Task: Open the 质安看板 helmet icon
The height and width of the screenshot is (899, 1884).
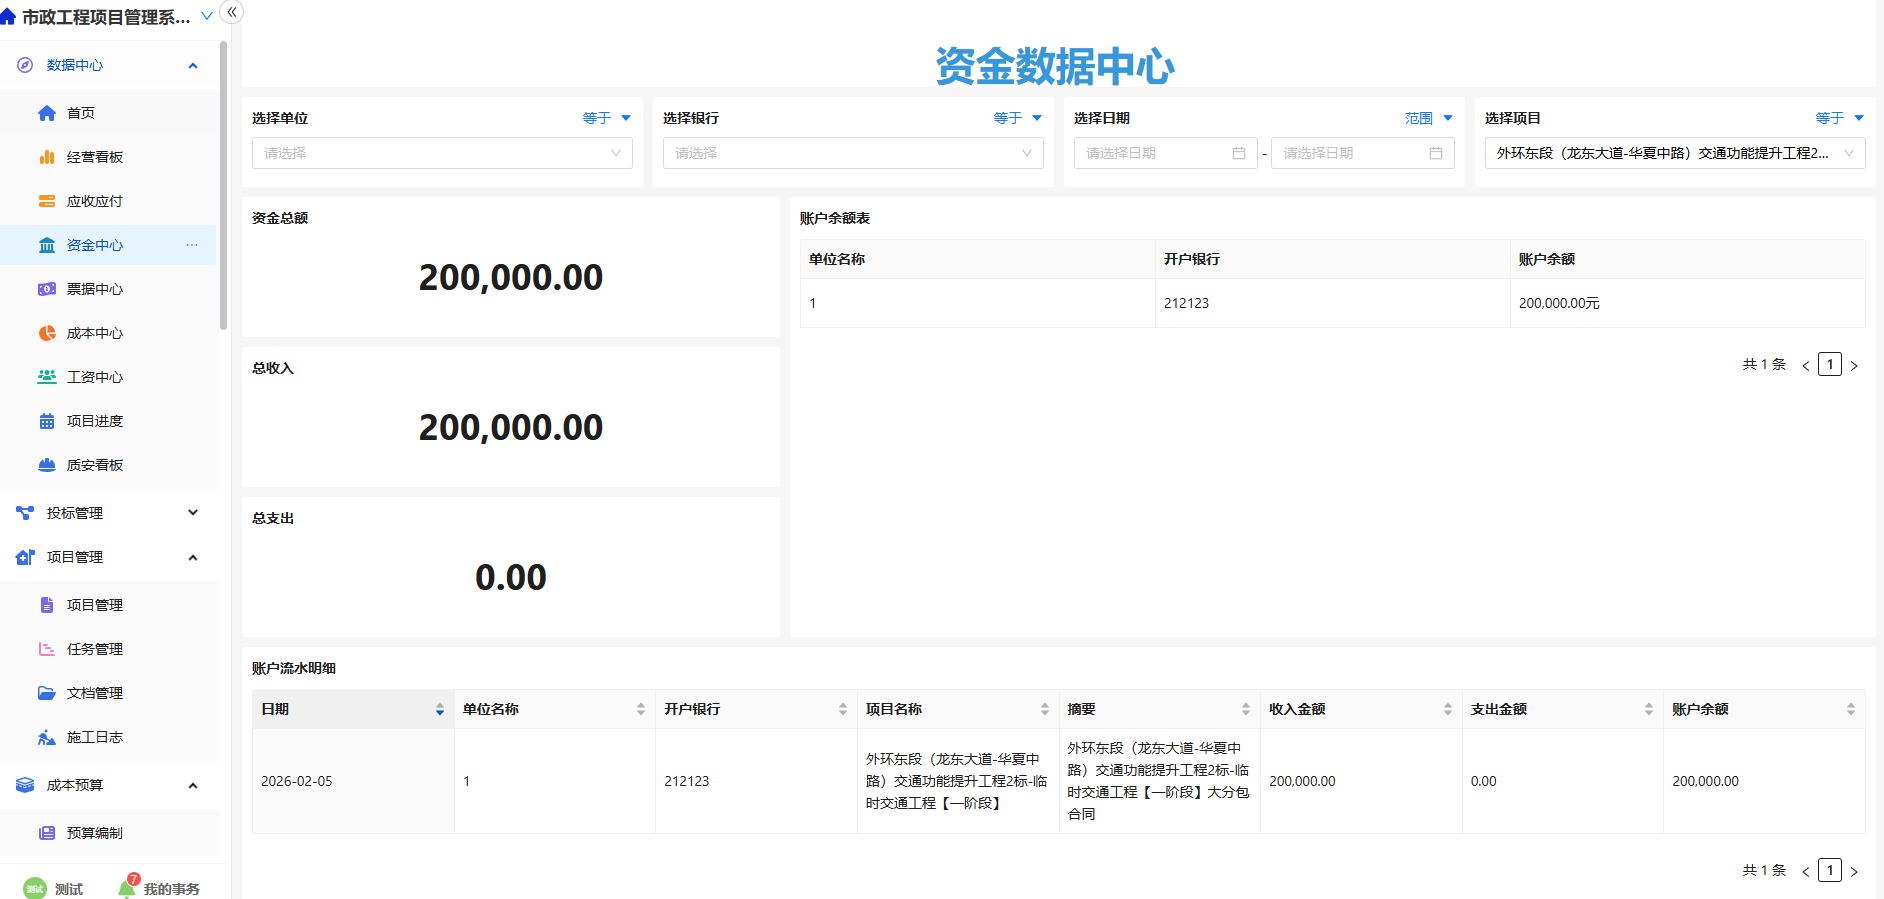Action: 47,465
